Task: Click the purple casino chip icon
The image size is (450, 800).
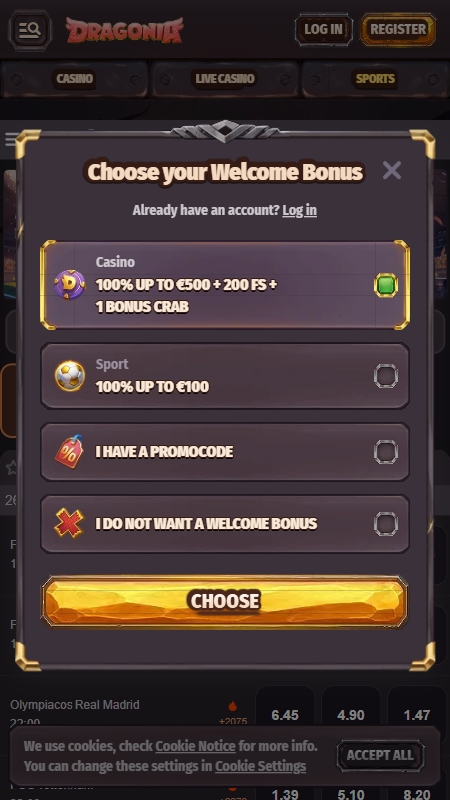Action: [x=70, y=285]
